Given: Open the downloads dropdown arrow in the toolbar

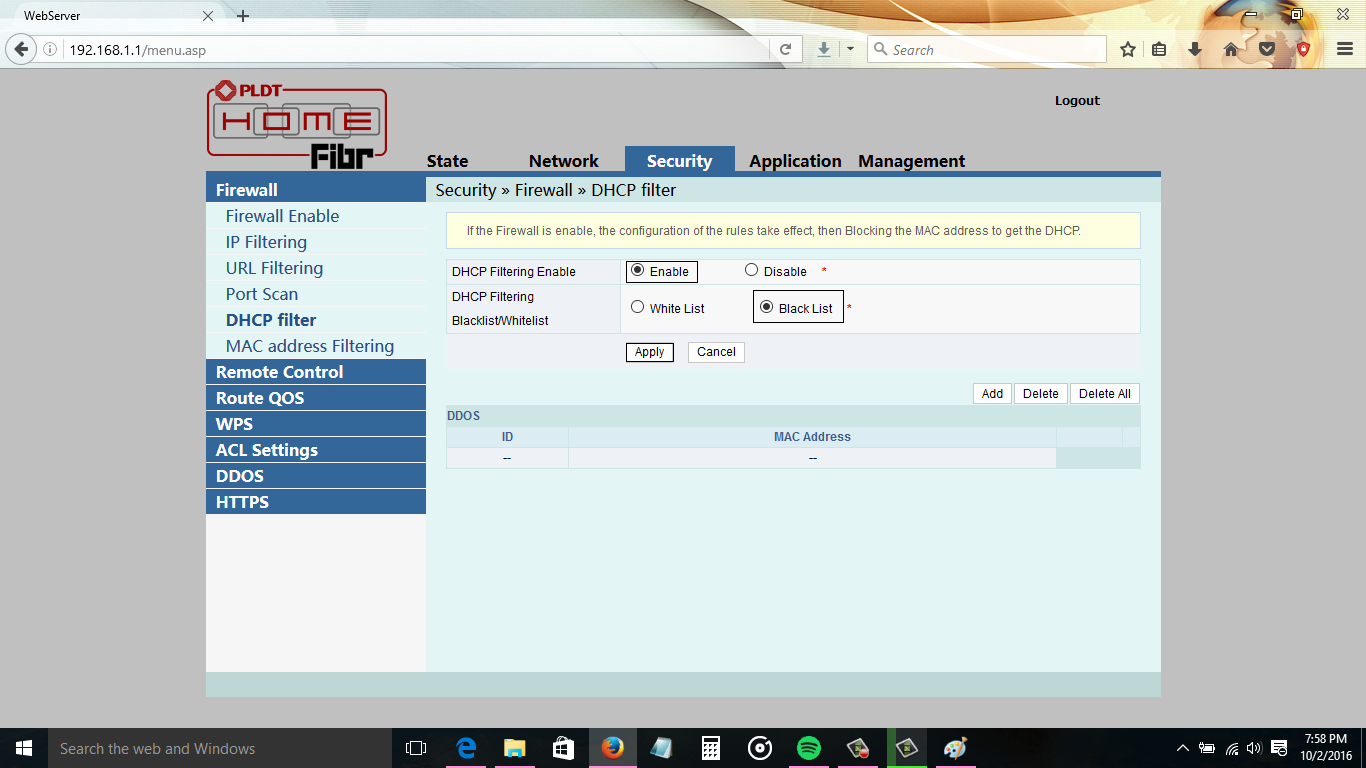Looking at the screenshot, I should [x=851, y=48].
